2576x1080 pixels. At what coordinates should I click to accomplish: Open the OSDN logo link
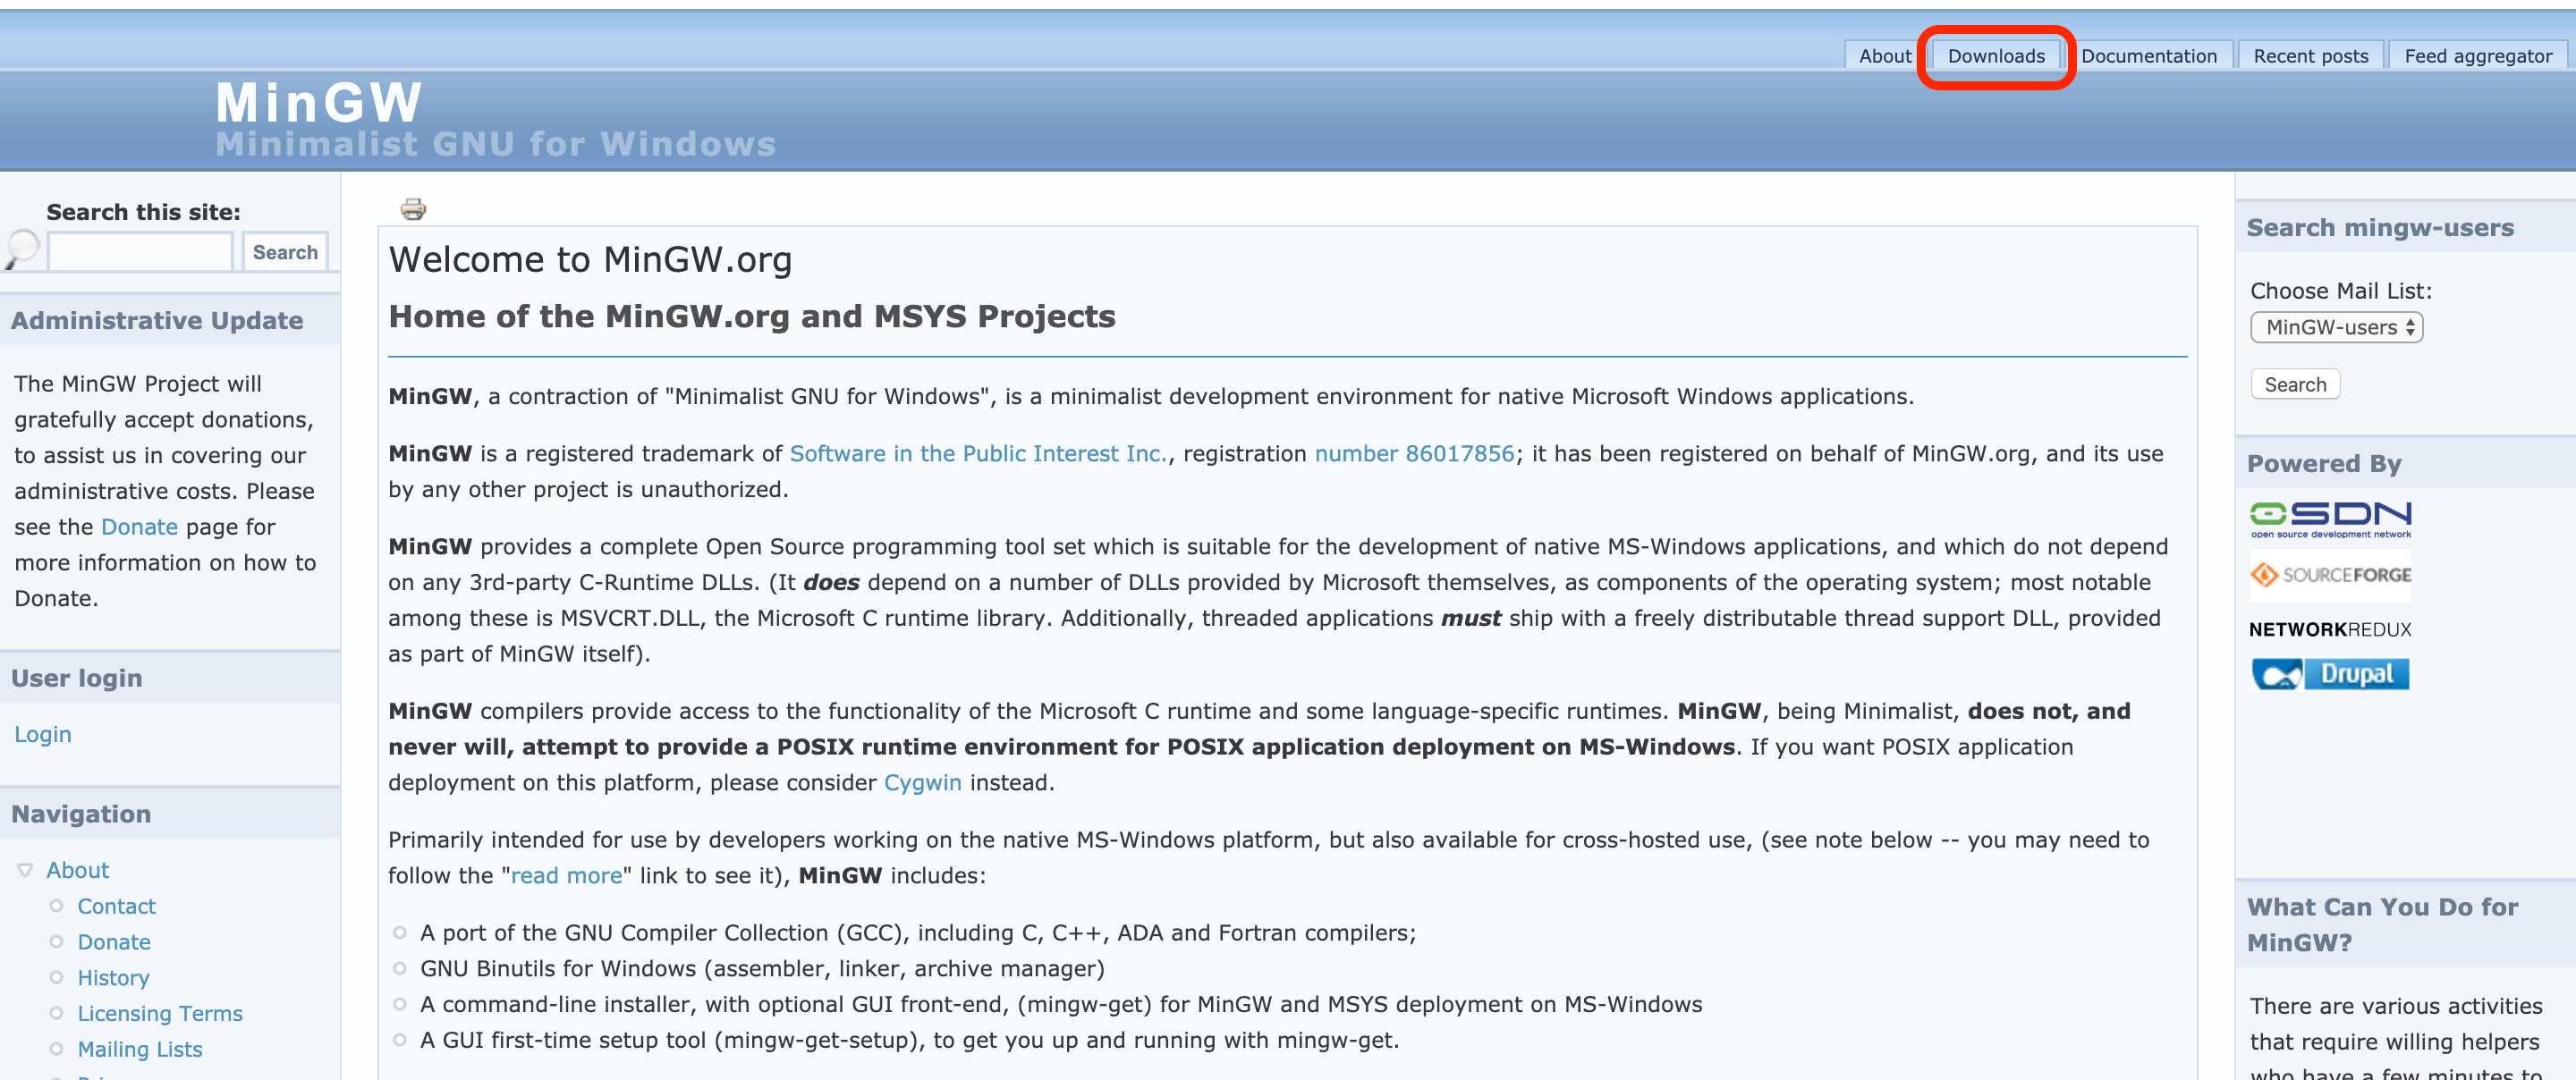[x=2330, y=520]
